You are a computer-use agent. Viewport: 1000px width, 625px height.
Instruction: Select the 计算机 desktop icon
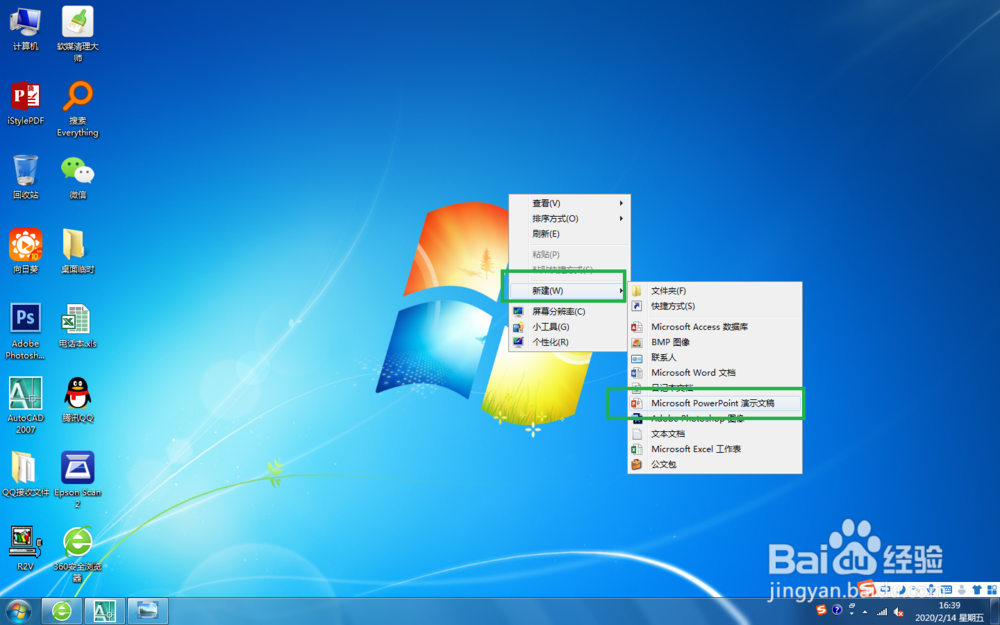pos(26,29)
